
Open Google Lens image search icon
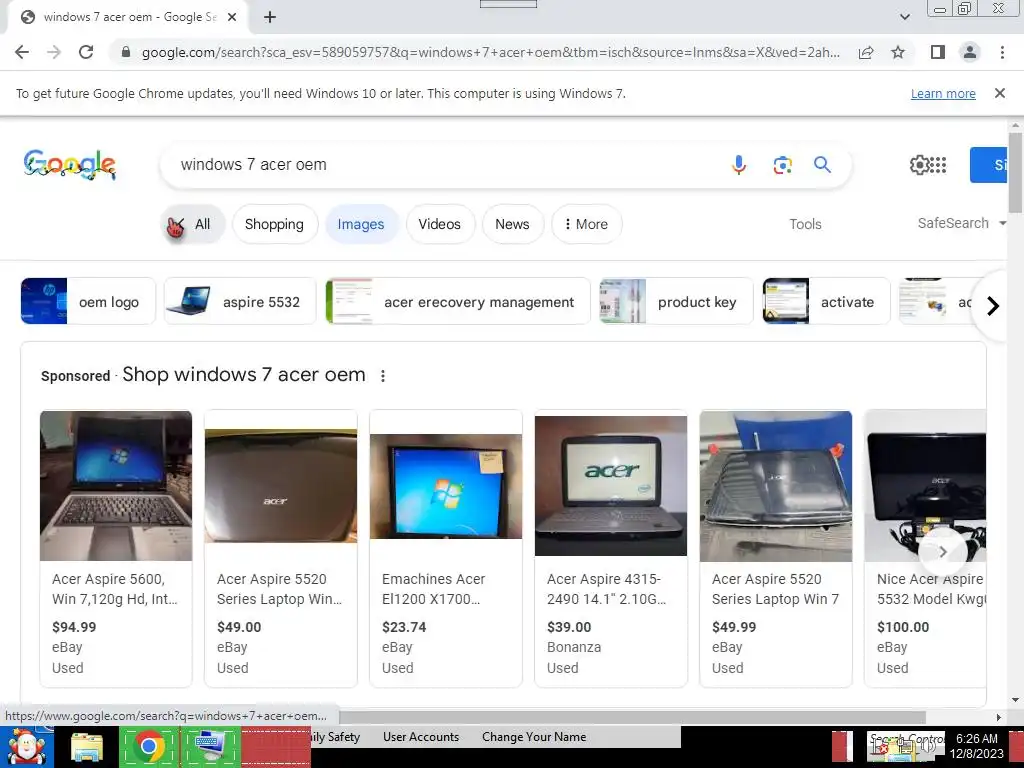pos(782,165)
